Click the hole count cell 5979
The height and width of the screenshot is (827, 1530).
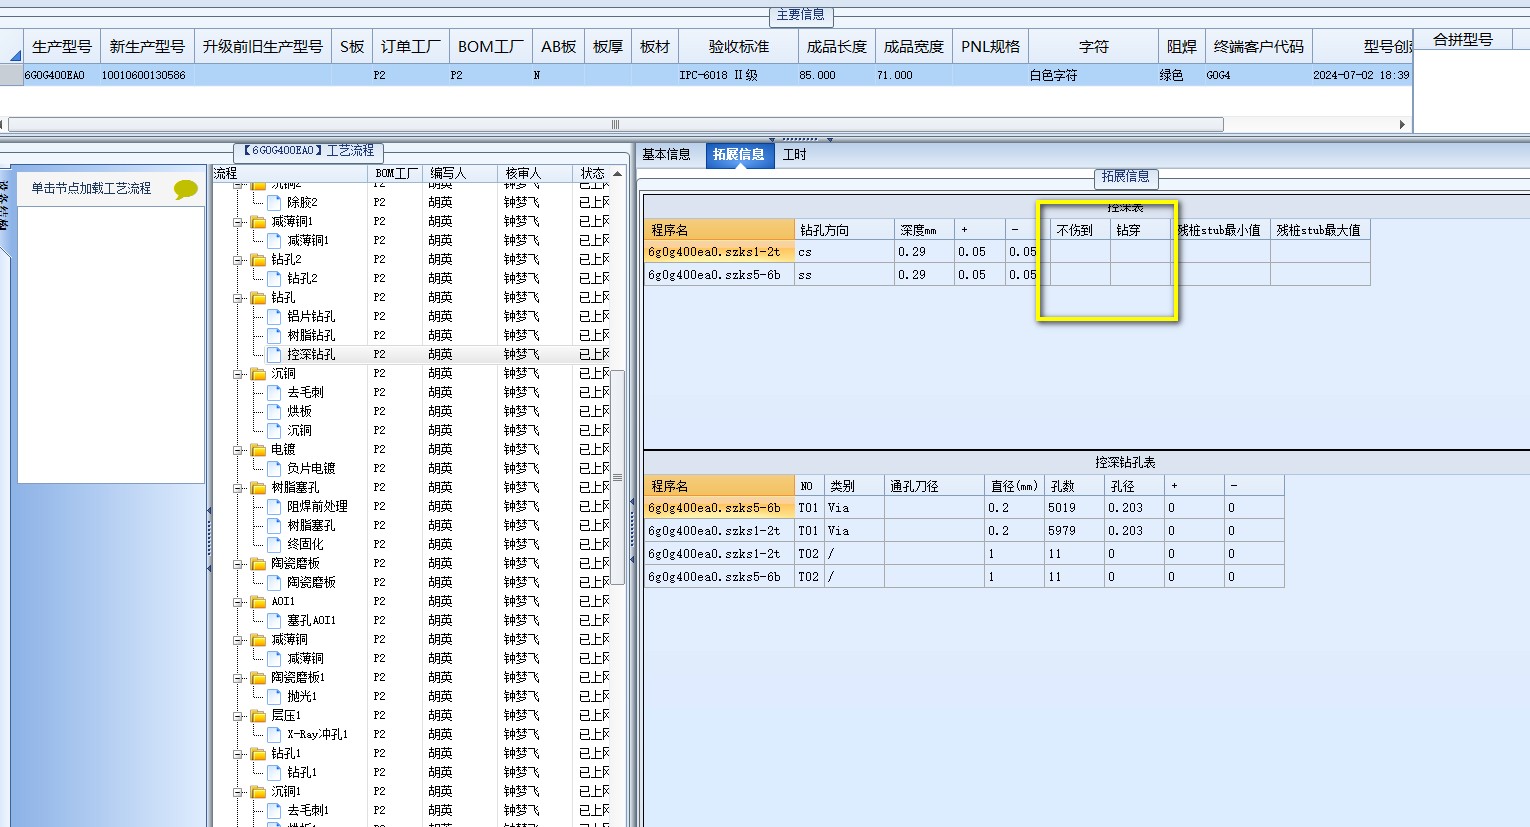tap(1074, 531)
